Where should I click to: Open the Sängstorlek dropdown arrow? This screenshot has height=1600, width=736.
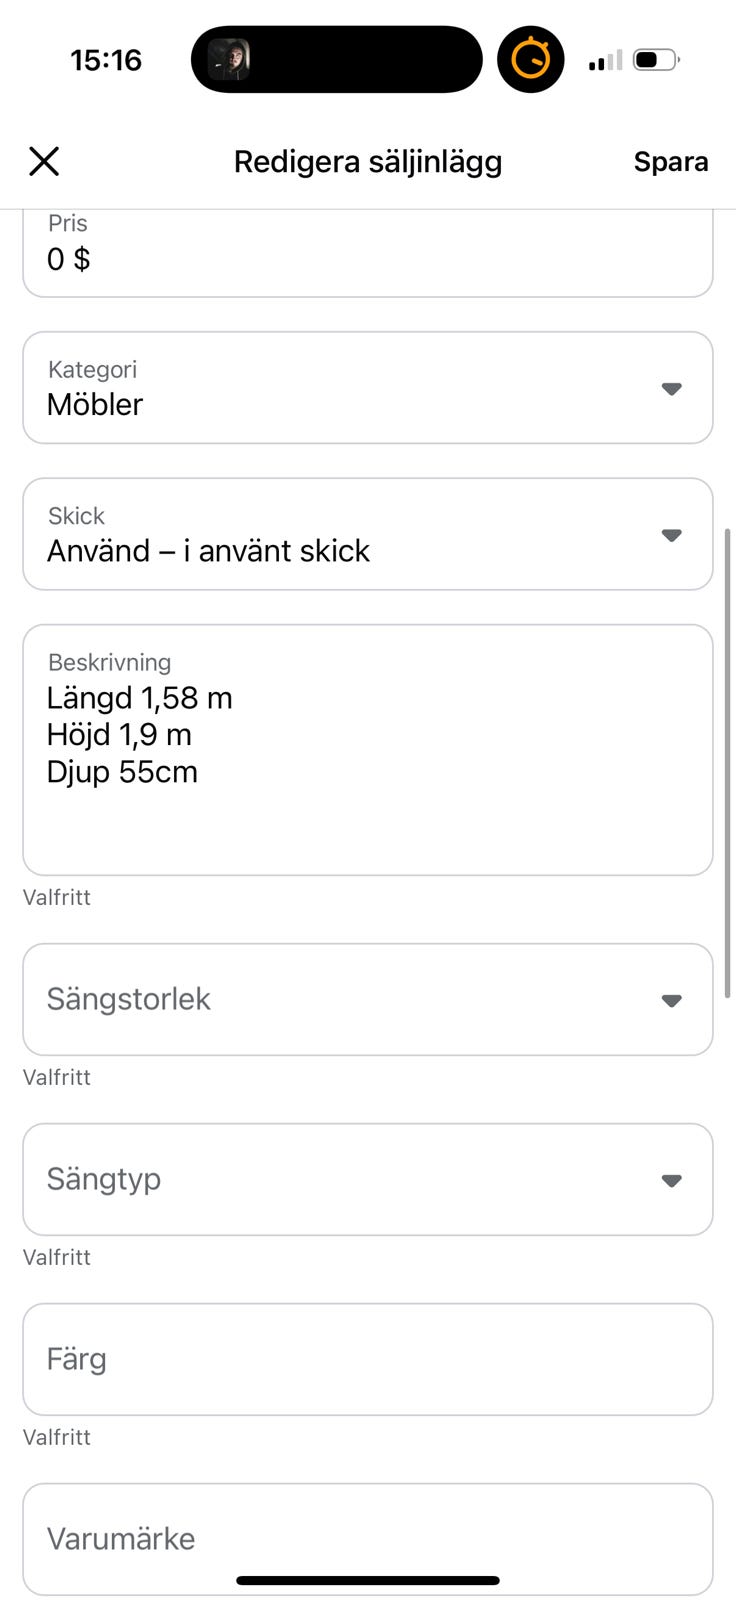672,1000
